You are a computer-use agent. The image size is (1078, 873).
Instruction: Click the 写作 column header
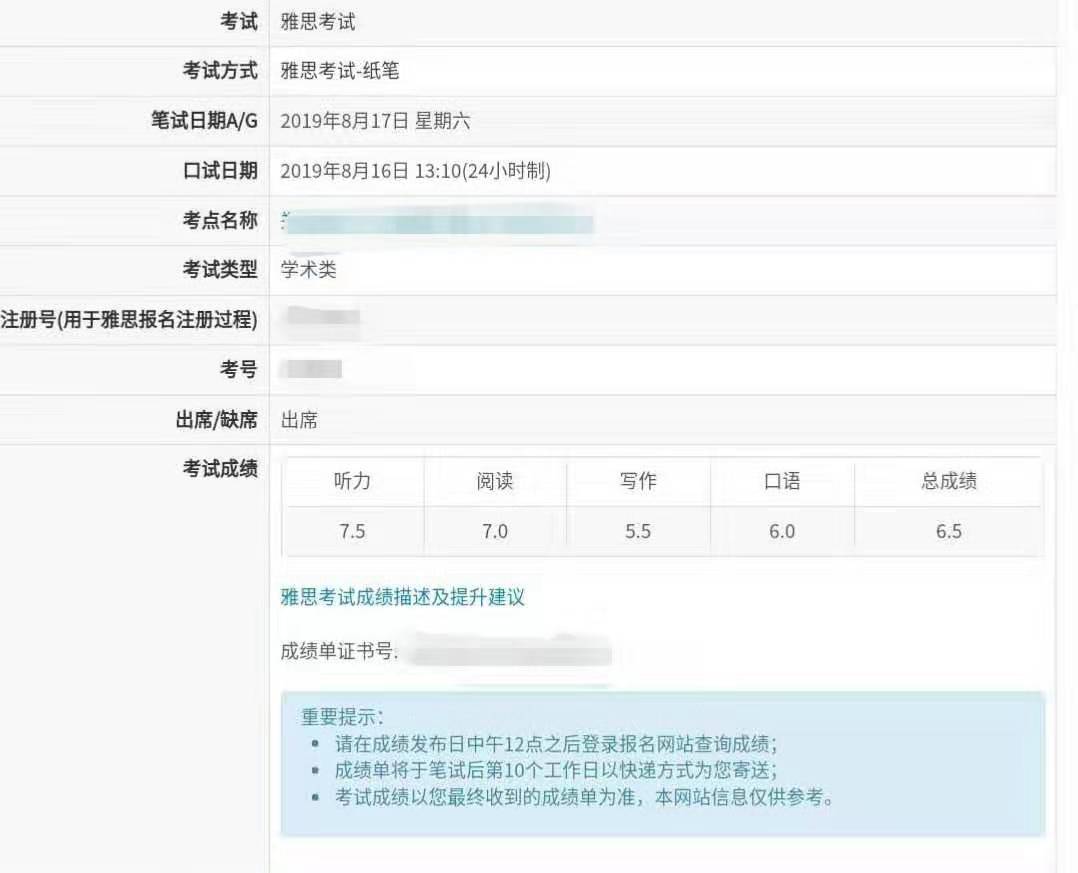click(638, 481)
